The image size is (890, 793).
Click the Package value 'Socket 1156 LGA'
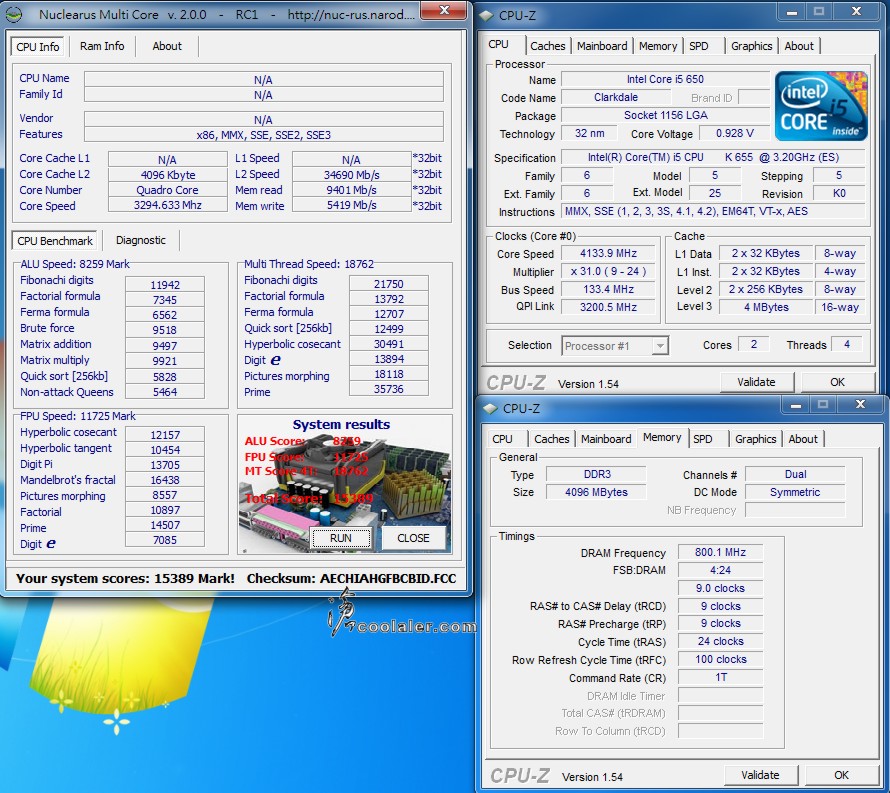(665, 115)
